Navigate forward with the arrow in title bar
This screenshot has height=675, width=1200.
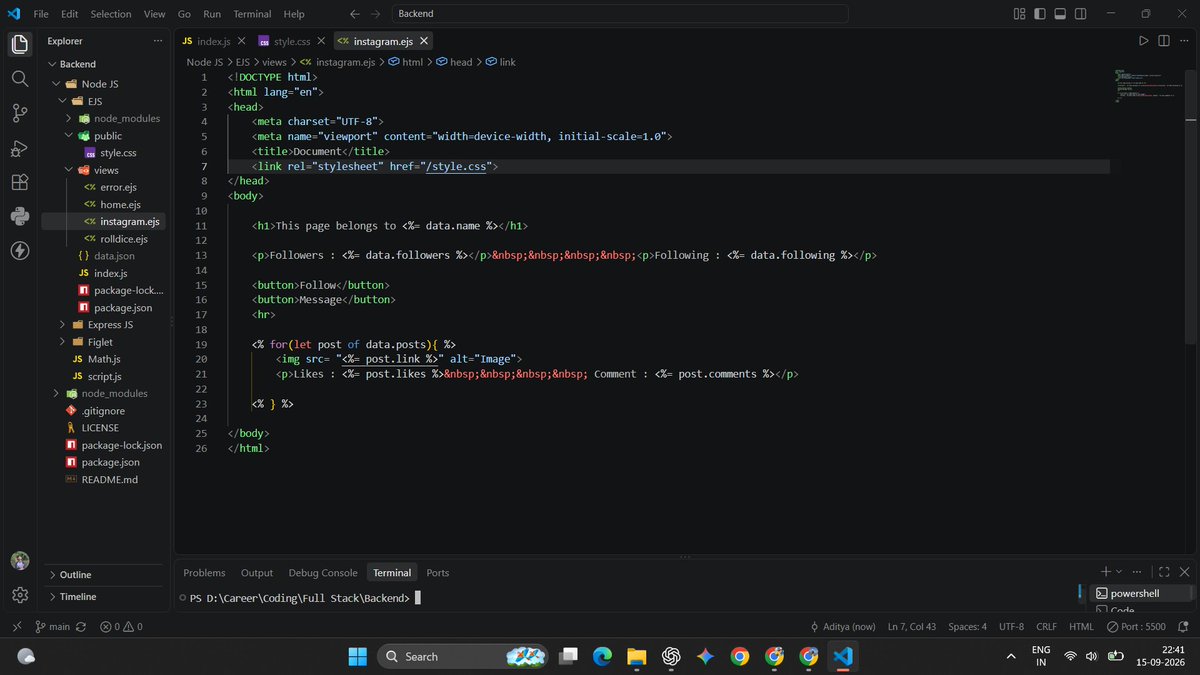click(x=376, y=14)
